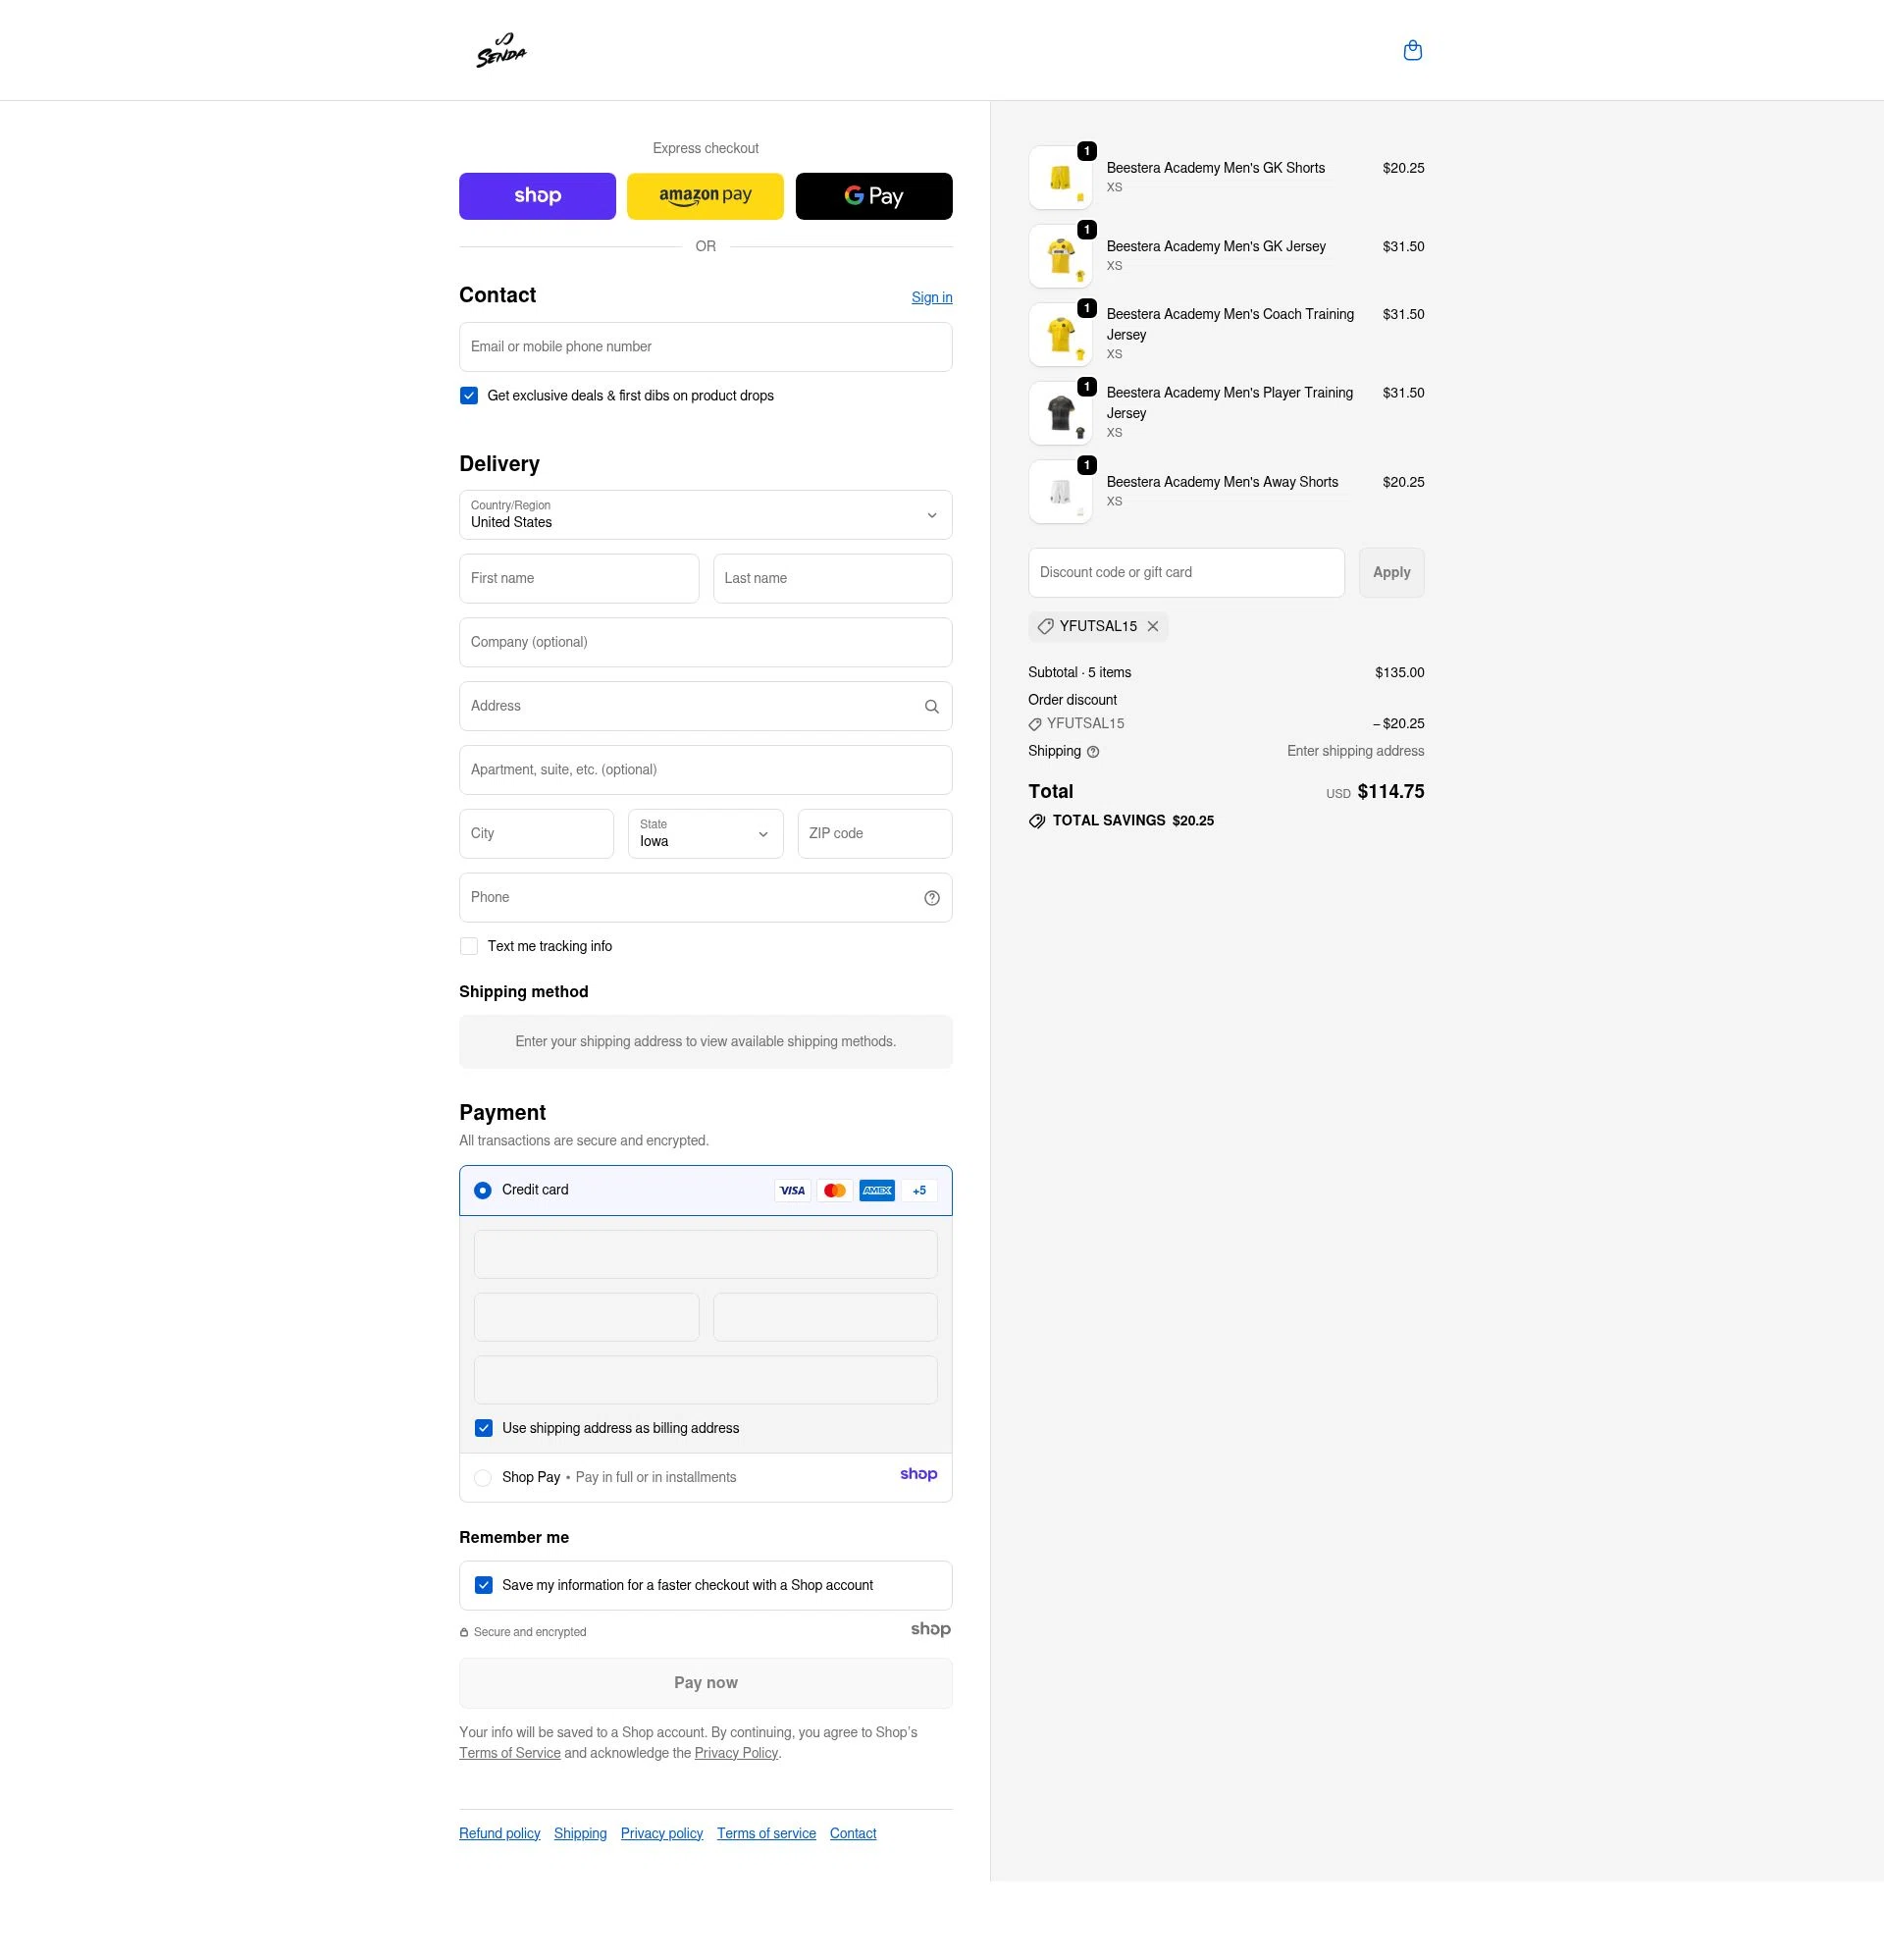1884x1960 pixels.
Task: Click the Sign in link
Action: (x=931, y=297)
